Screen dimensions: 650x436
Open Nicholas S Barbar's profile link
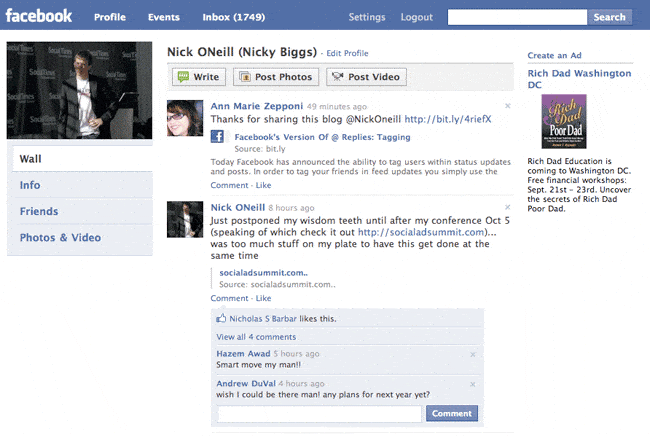[x=263, y=319]
